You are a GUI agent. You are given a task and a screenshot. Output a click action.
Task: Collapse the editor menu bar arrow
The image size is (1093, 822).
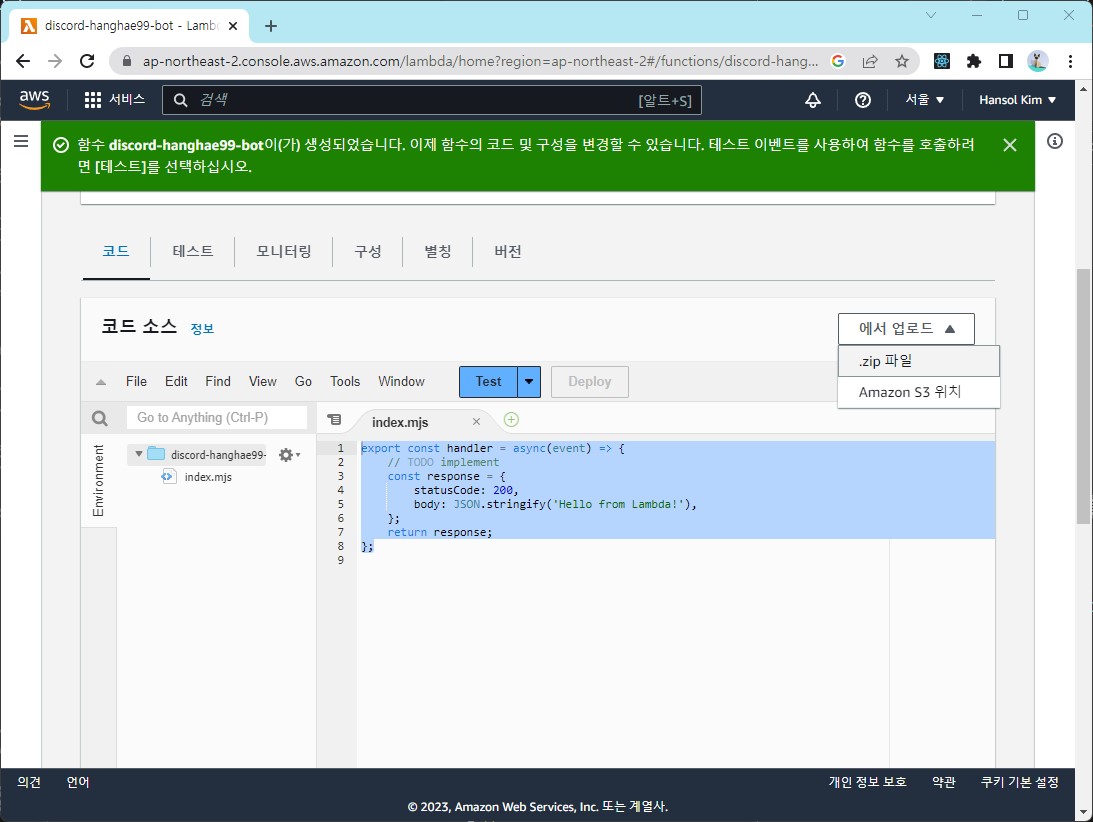(100, 381)
